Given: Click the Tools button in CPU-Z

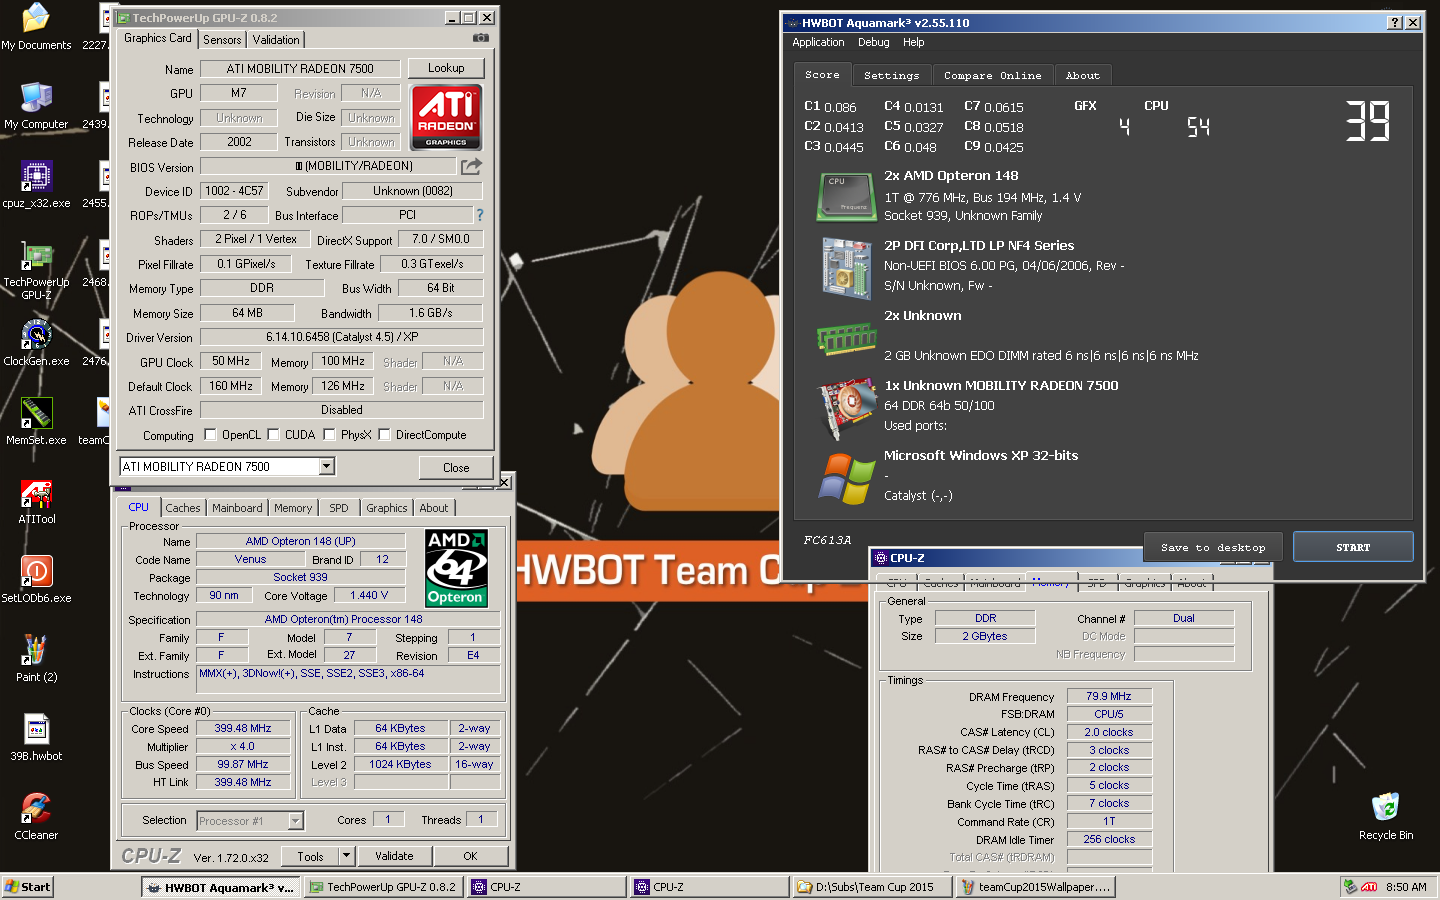Looking at the screenshot, I should [x=310, y=856].
